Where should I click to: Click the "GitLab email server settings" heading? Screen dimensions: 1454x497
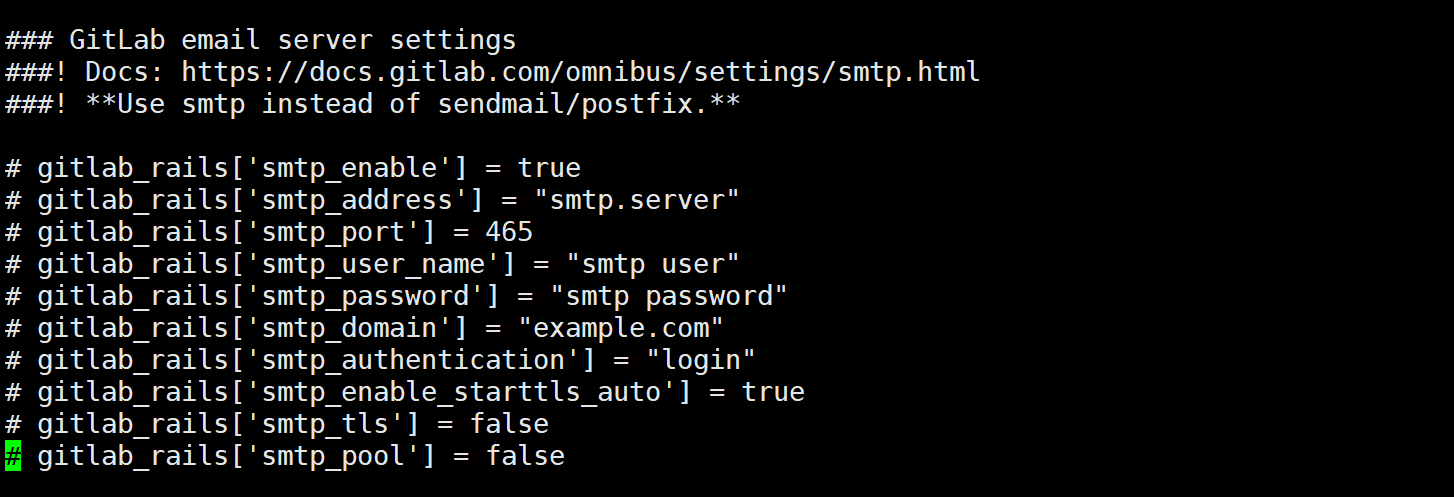coord(293,40)
